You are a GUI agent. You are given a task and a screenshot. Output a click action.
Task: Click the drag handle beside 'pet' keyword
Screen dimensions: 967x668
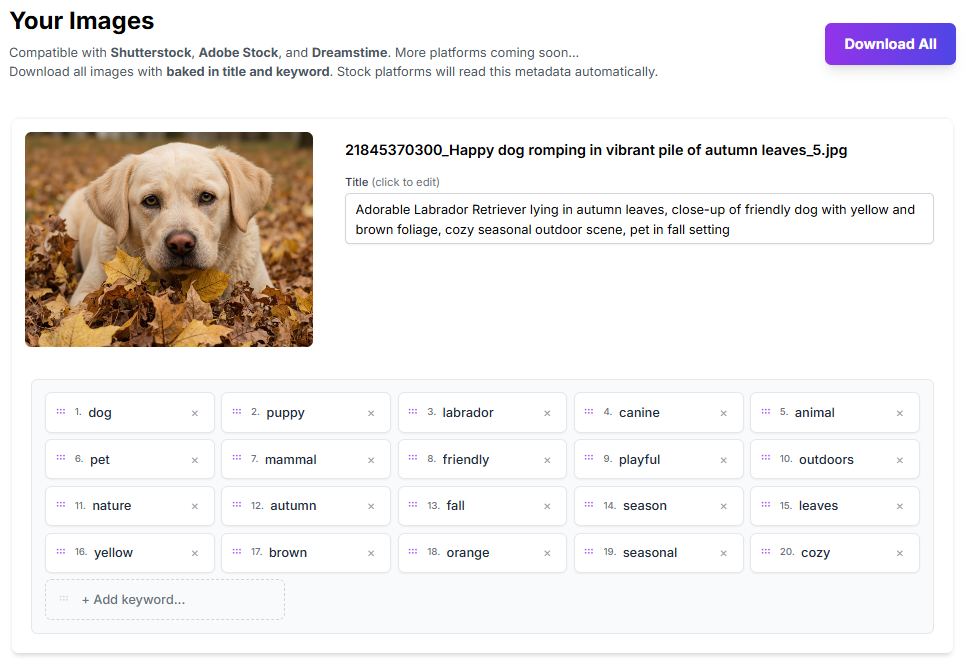point(60,459)
